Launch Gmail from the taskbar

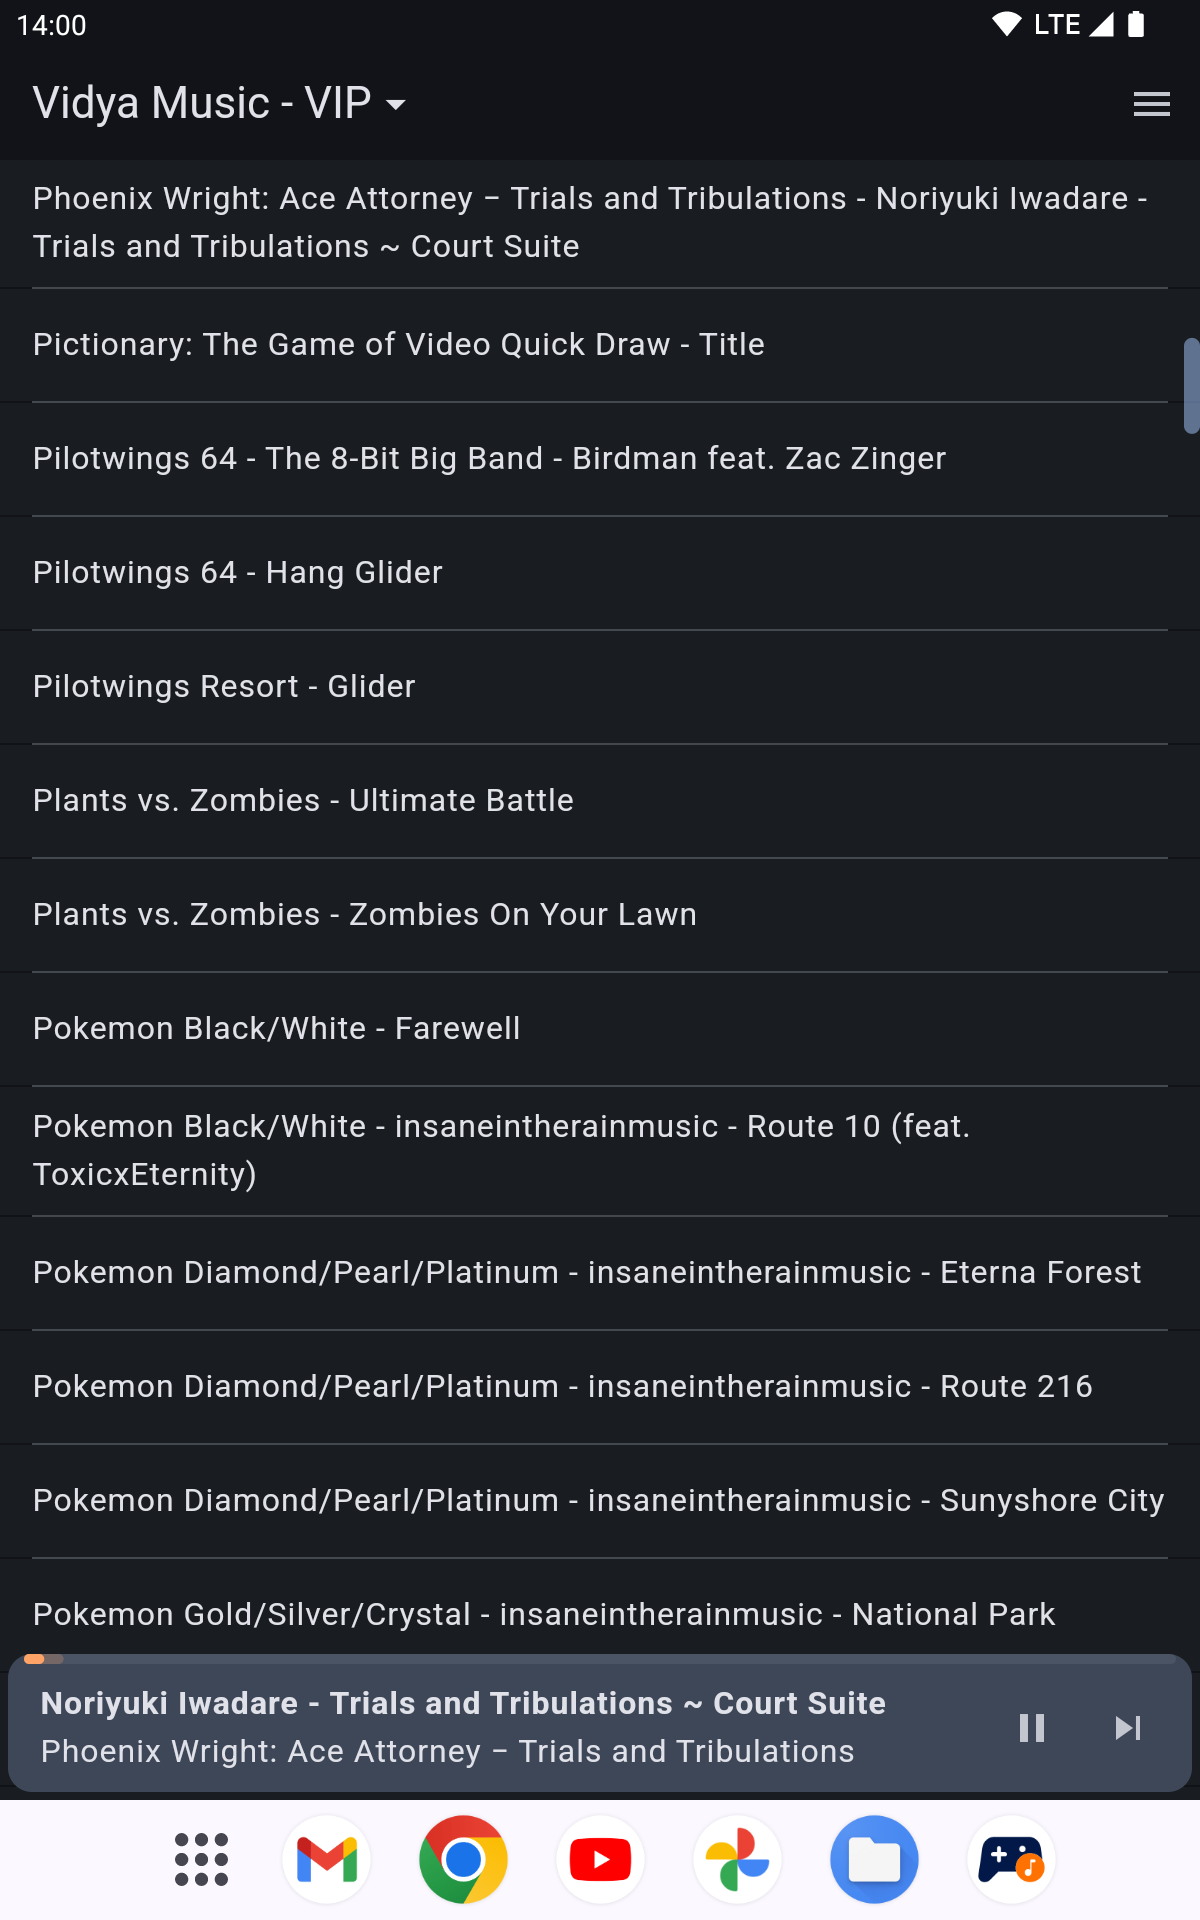coord(327,1860)
